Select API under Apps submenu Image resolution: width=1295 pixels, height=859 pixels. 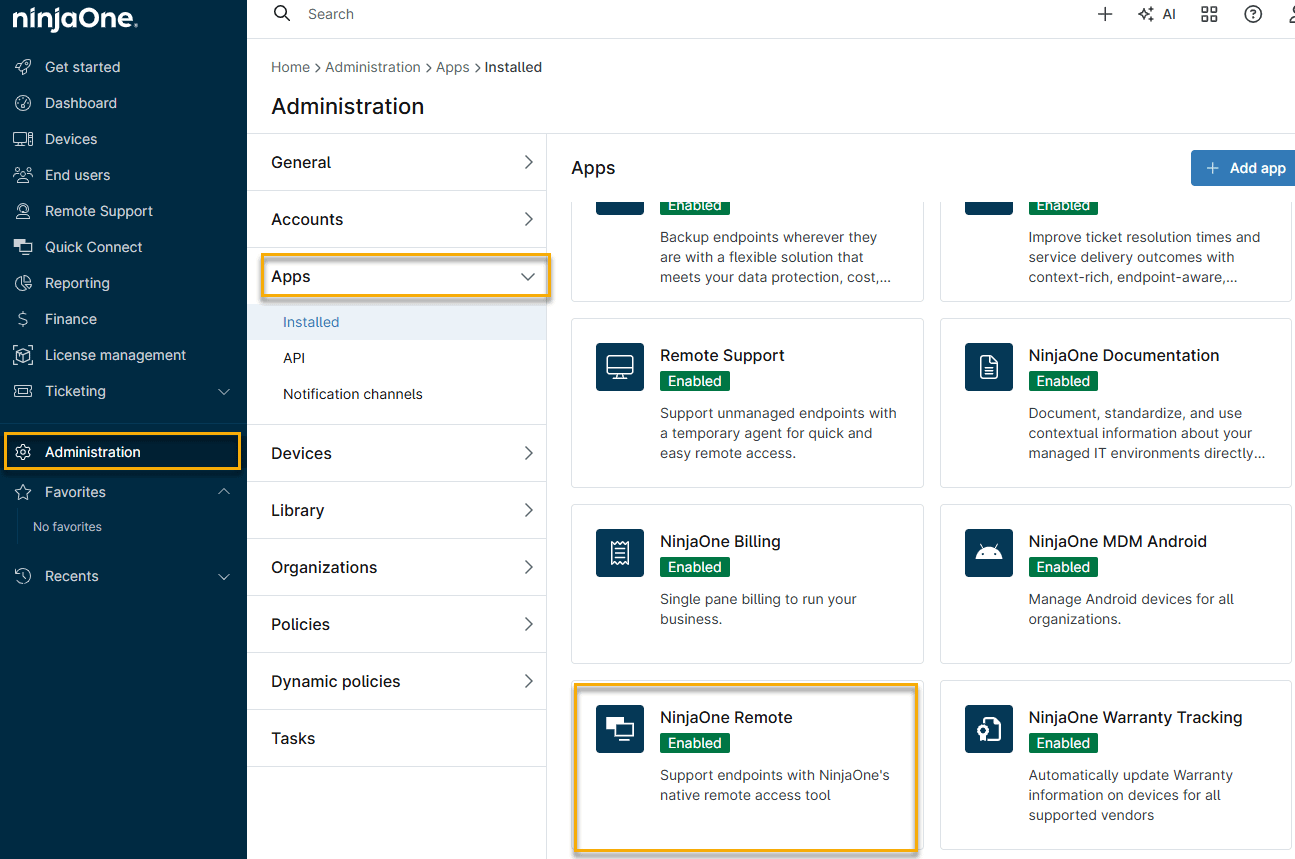tap(294, 358)
